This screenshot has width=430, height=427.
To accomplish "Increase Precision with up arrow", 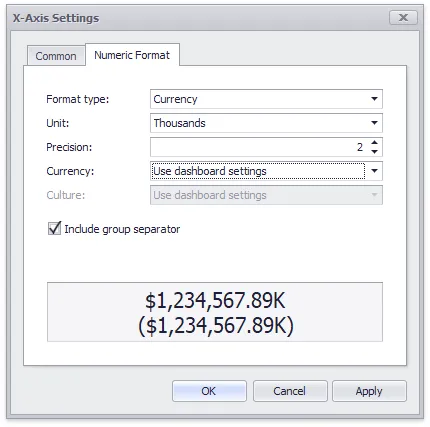I will point(375,143).
